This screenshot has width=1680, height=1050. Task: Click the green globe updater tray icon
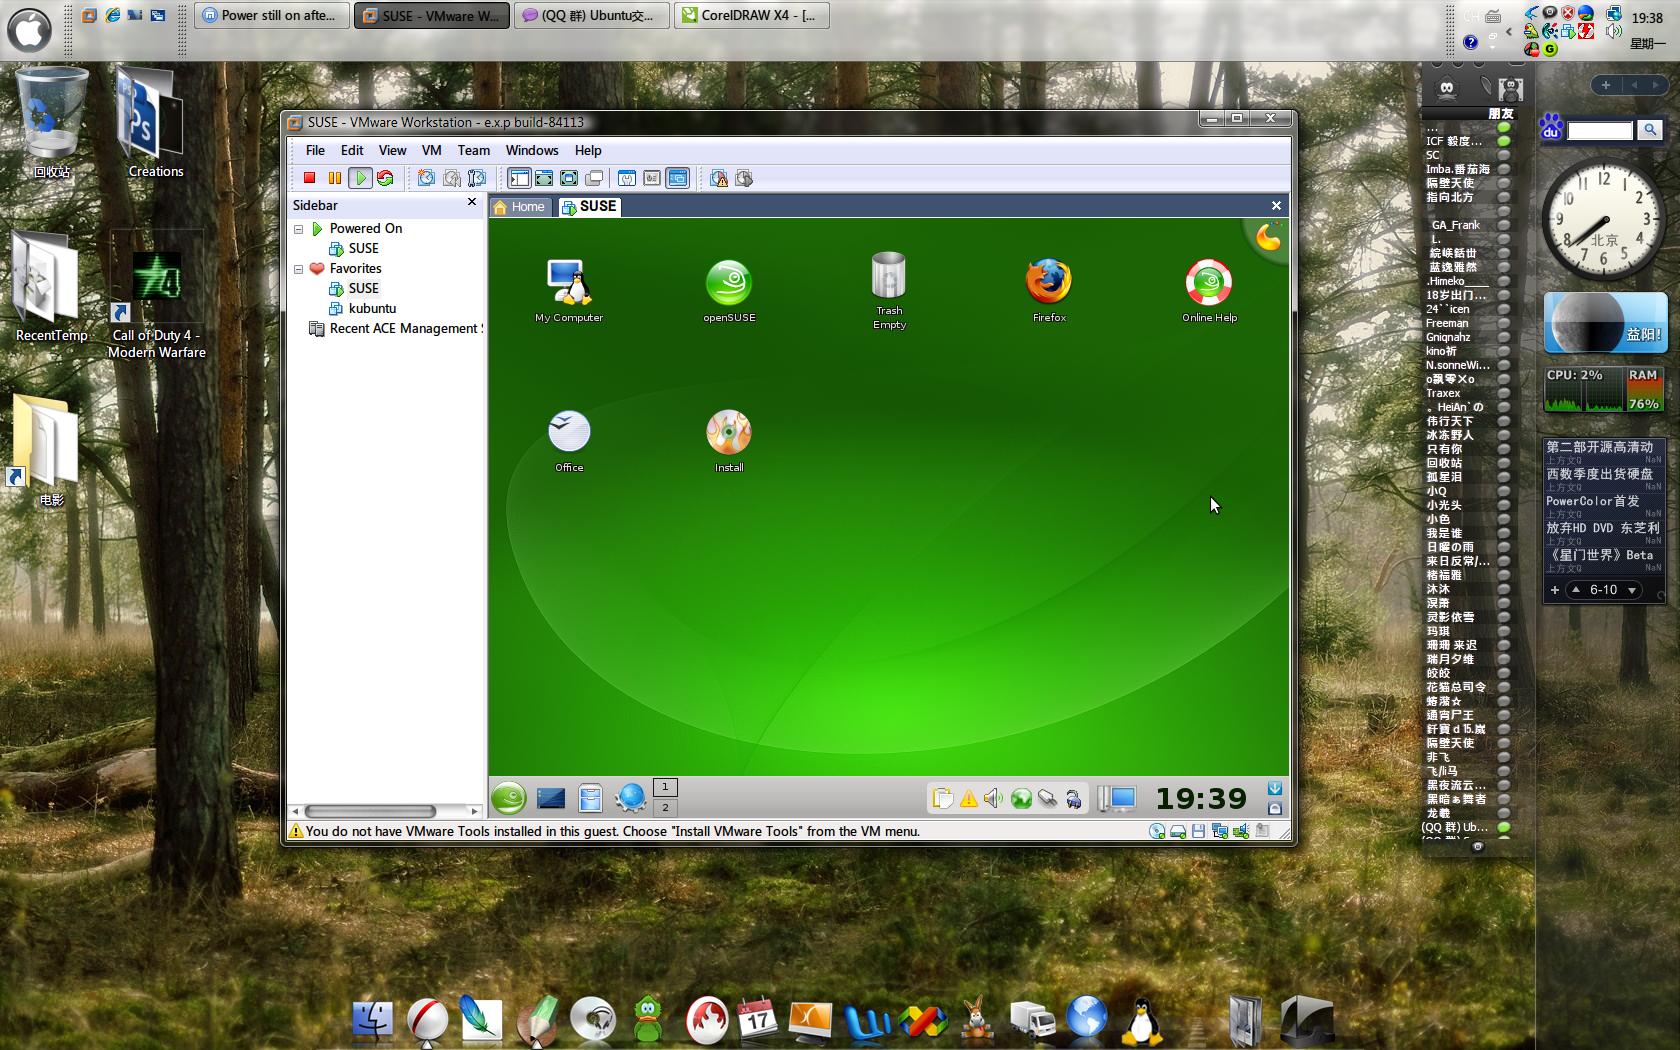pyautogui.click(x=1021, y=798)
